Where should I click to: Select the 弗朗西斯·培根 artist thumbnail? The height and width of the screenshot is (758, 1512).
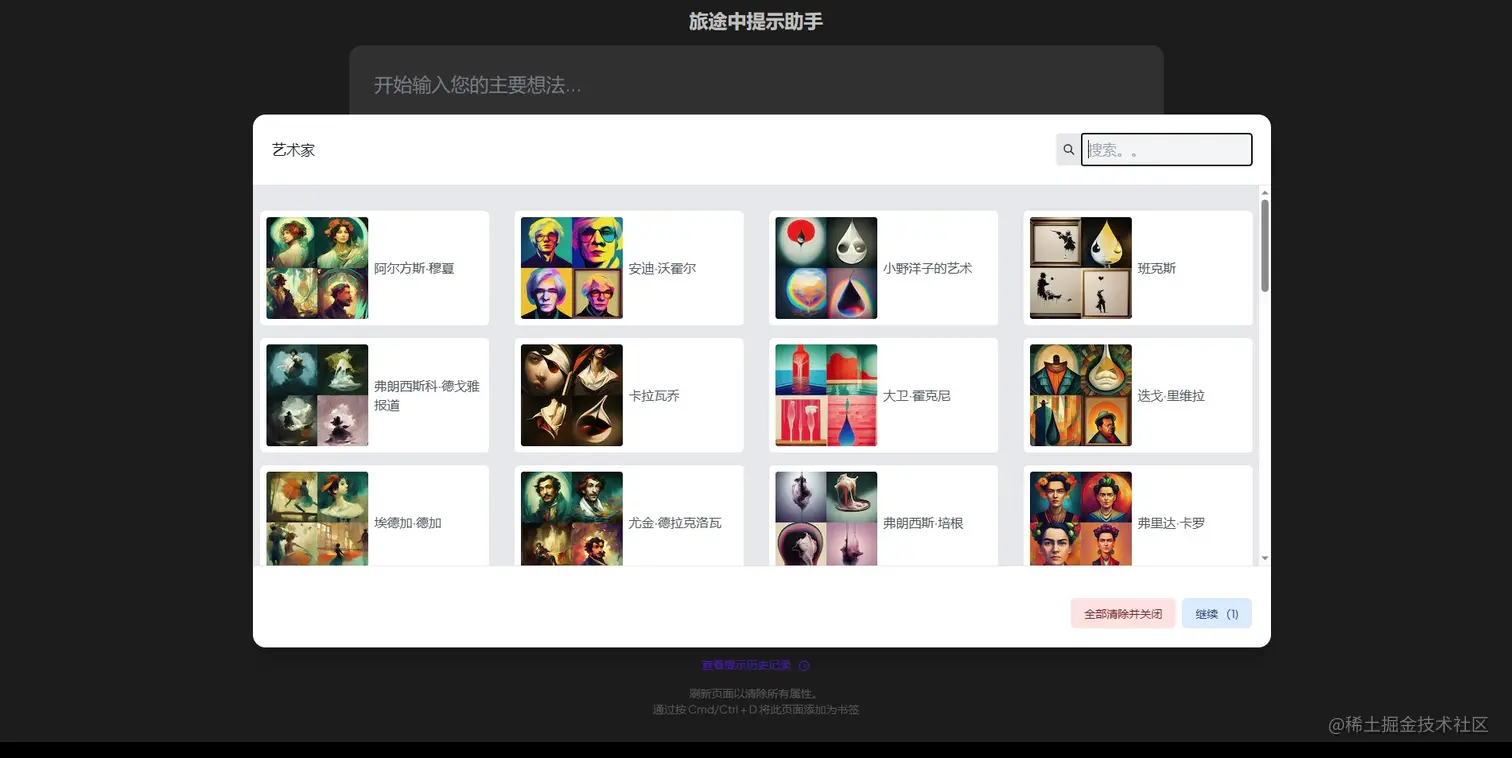pyautogui.click(x=826, y=518)
